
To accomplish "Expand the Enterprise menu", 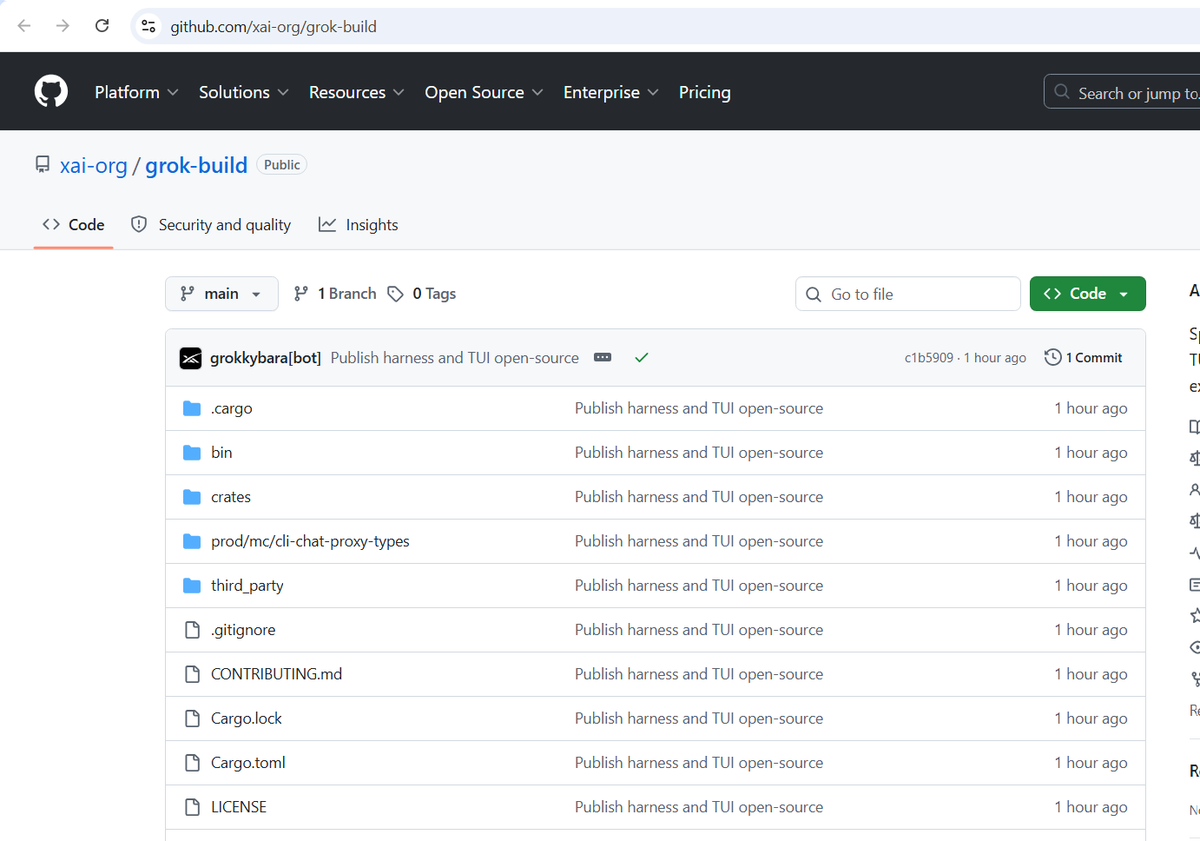I will click(x=611, y=92).
